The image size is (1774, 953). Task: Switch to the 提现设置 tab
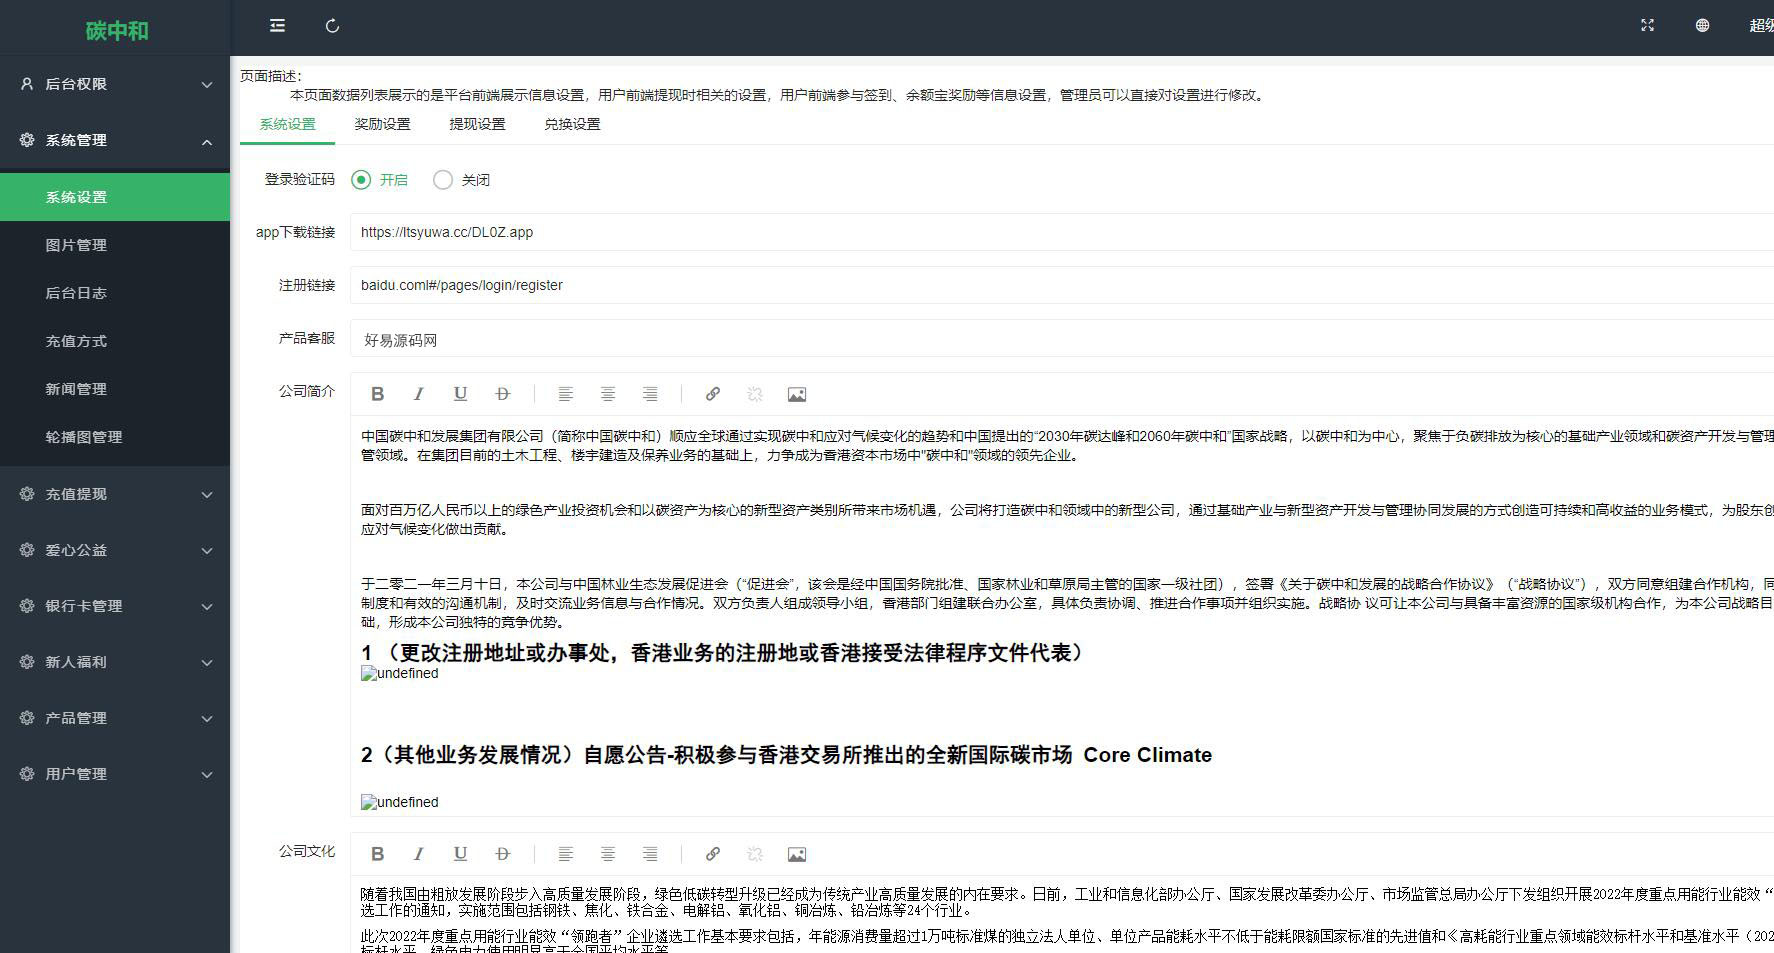pos(477,124)
